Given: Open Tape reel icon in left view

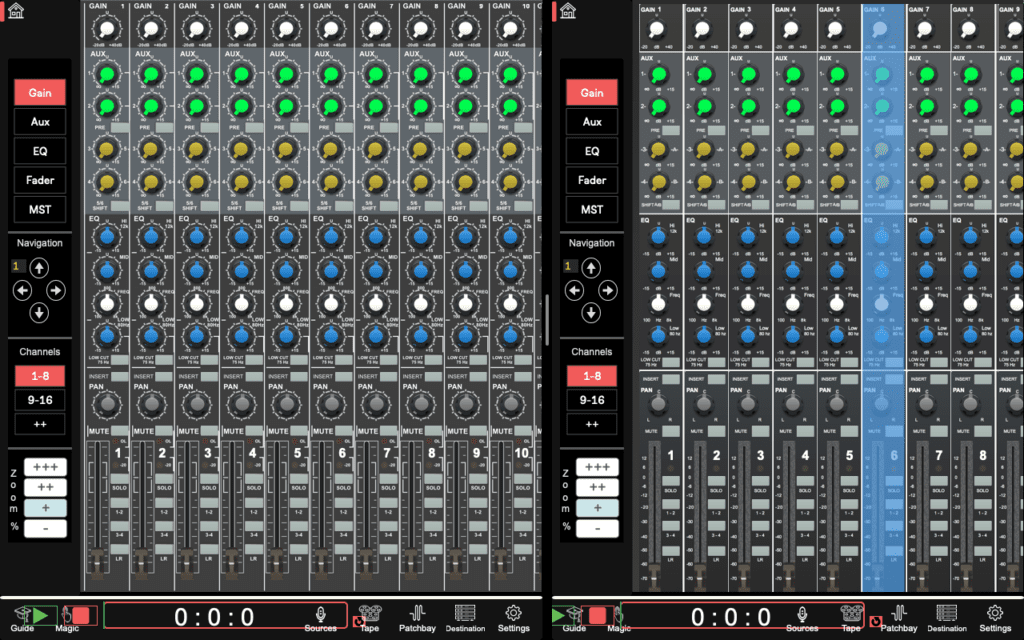Looking at the screenshot, I should pos(370,613).
